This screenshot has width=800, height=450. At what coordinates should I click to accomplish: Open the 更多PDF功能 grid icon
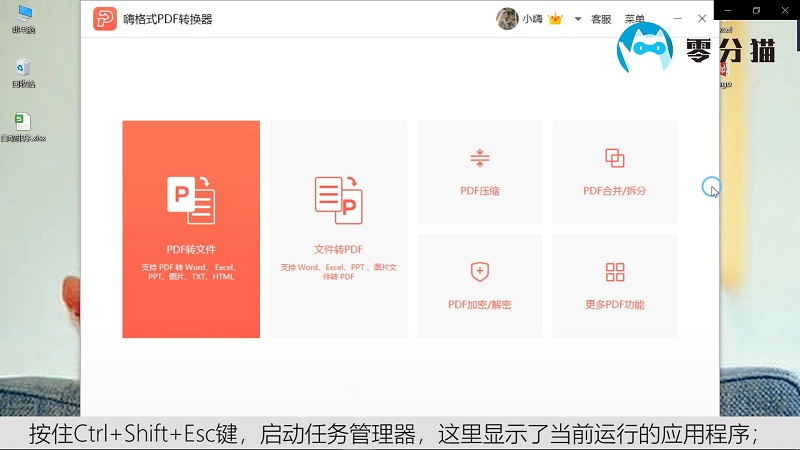(615, 272)
